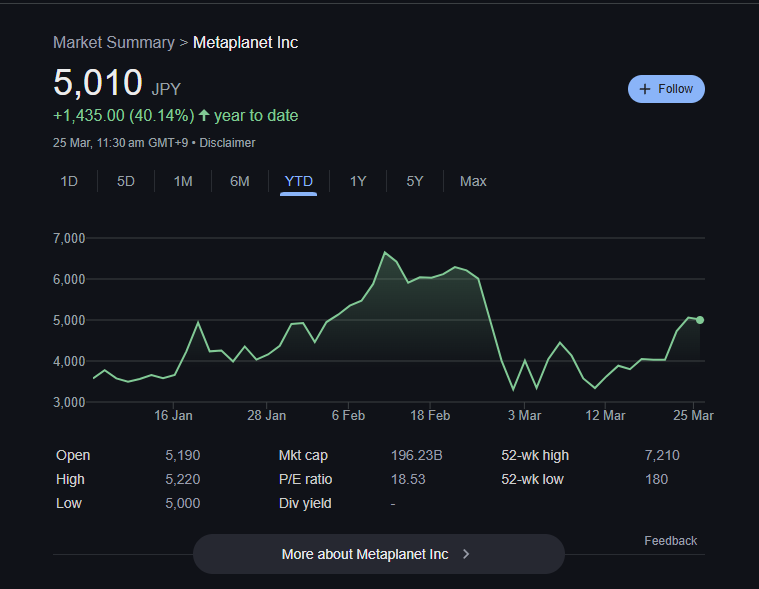The width and height of the screenshot is (759, 589).
Task: Show the 5Y chart range
Action: tap(415, 181)
